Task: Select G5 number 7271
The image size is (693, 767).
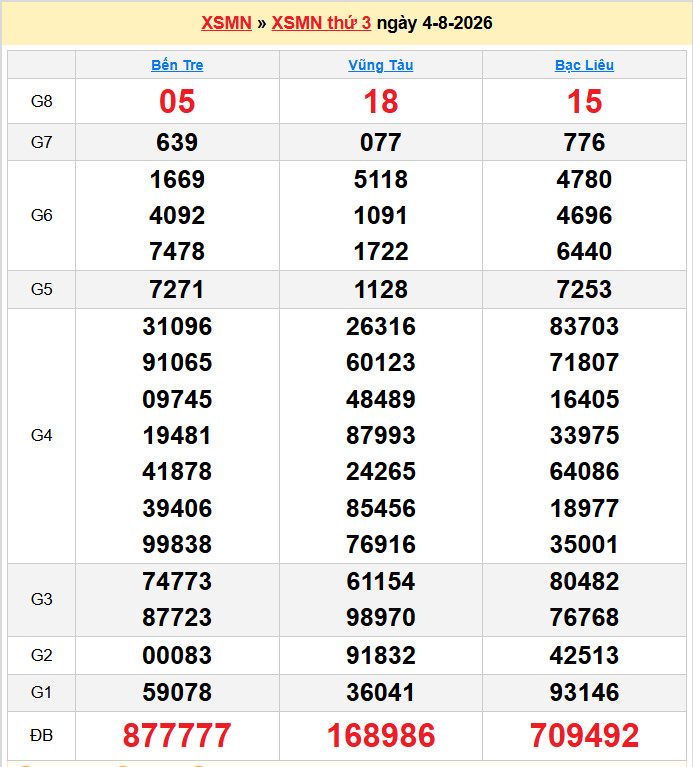Action: pos(177,289)
